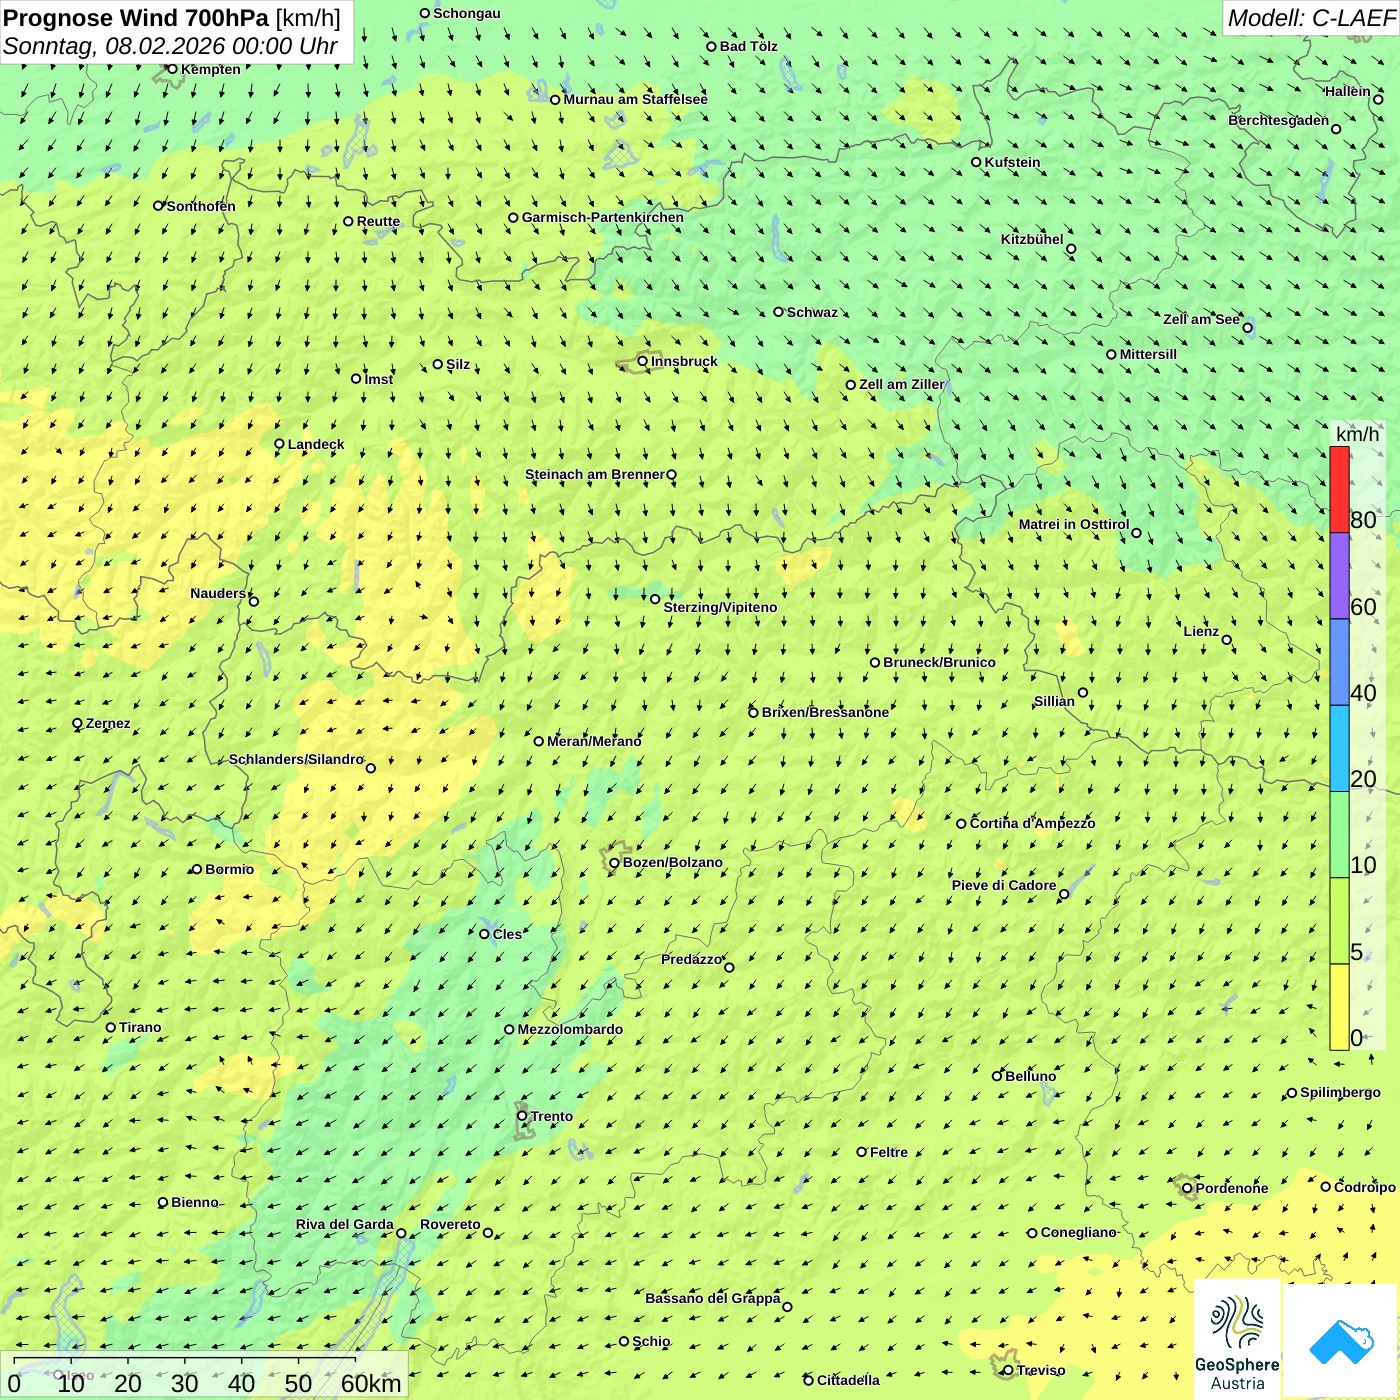1400x1400 pixels.
Task: Click the Garmisch-Partenkirchen marker
Action: (x=513, y=217)
